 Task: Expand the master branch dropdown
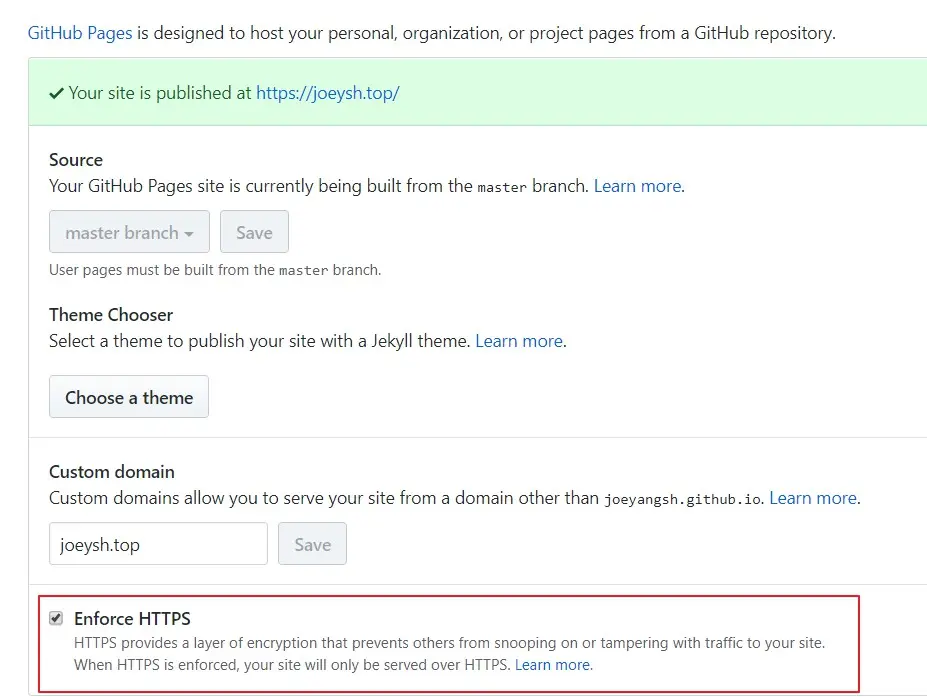click(x=129, y=232)
